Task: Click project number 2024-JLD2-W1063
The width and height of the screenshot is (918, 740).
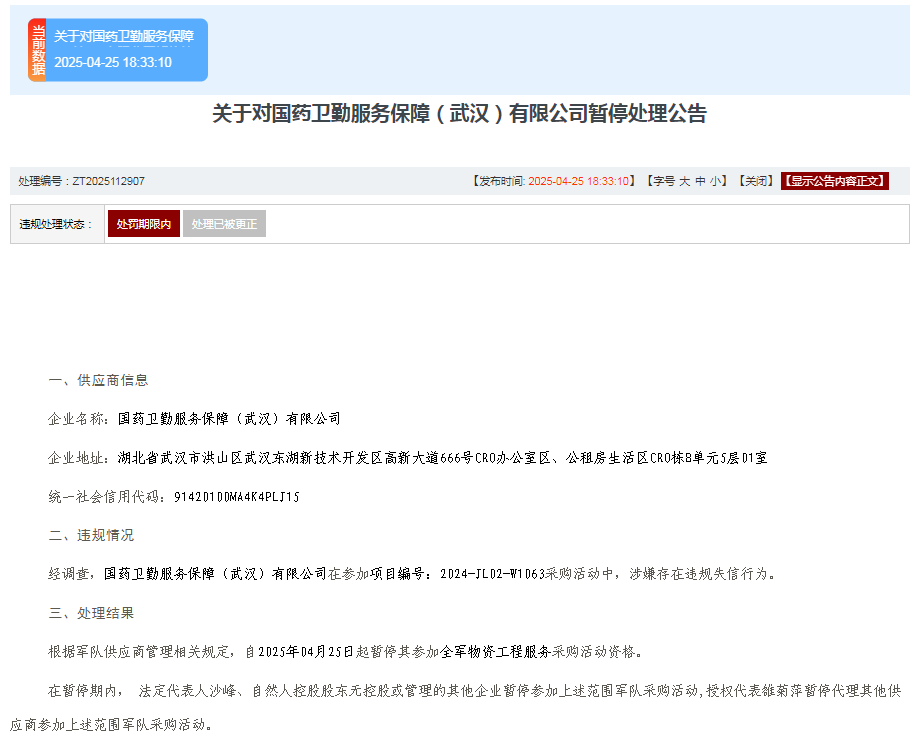Action: coord(491,574)
